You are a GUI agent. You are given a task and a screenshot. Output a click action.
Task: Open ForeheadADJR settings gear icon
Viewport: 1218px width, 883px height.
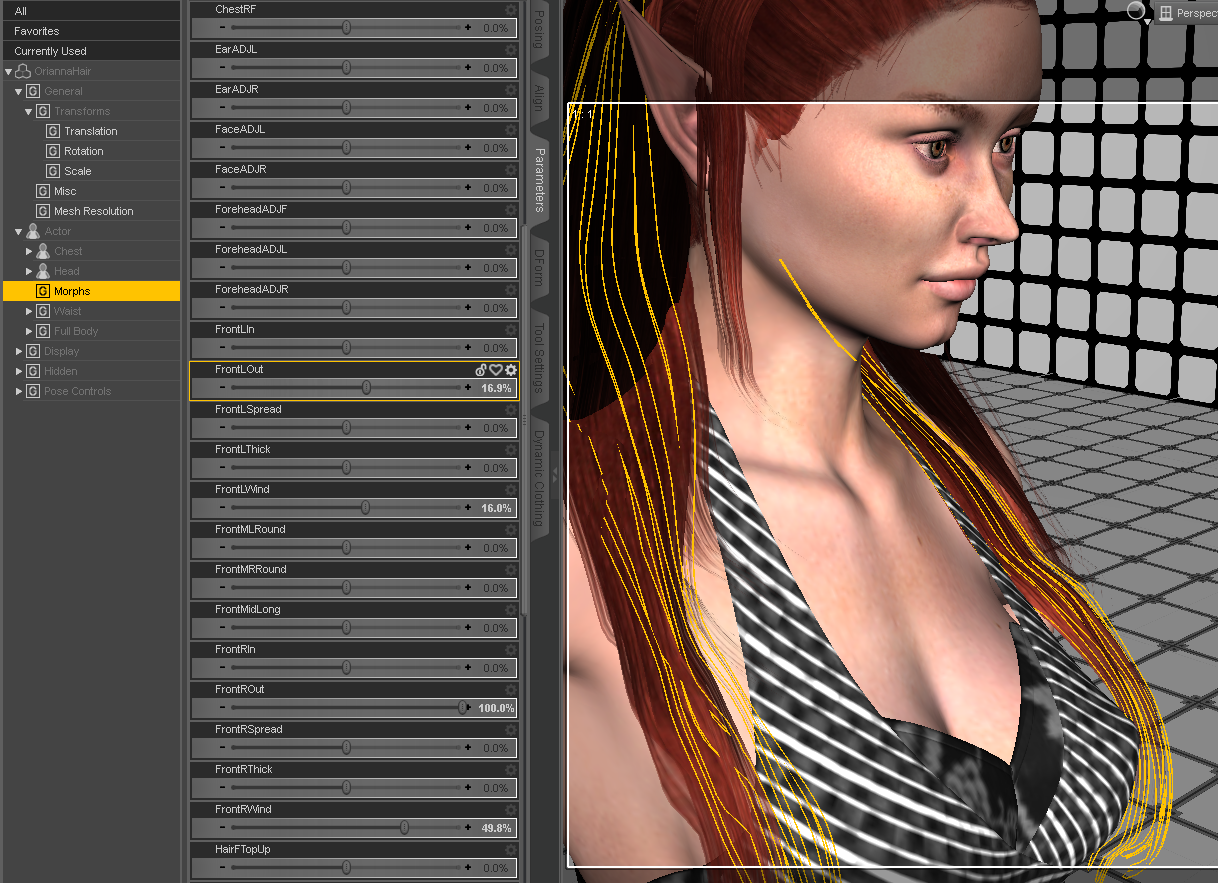click(x=511, y=290)
